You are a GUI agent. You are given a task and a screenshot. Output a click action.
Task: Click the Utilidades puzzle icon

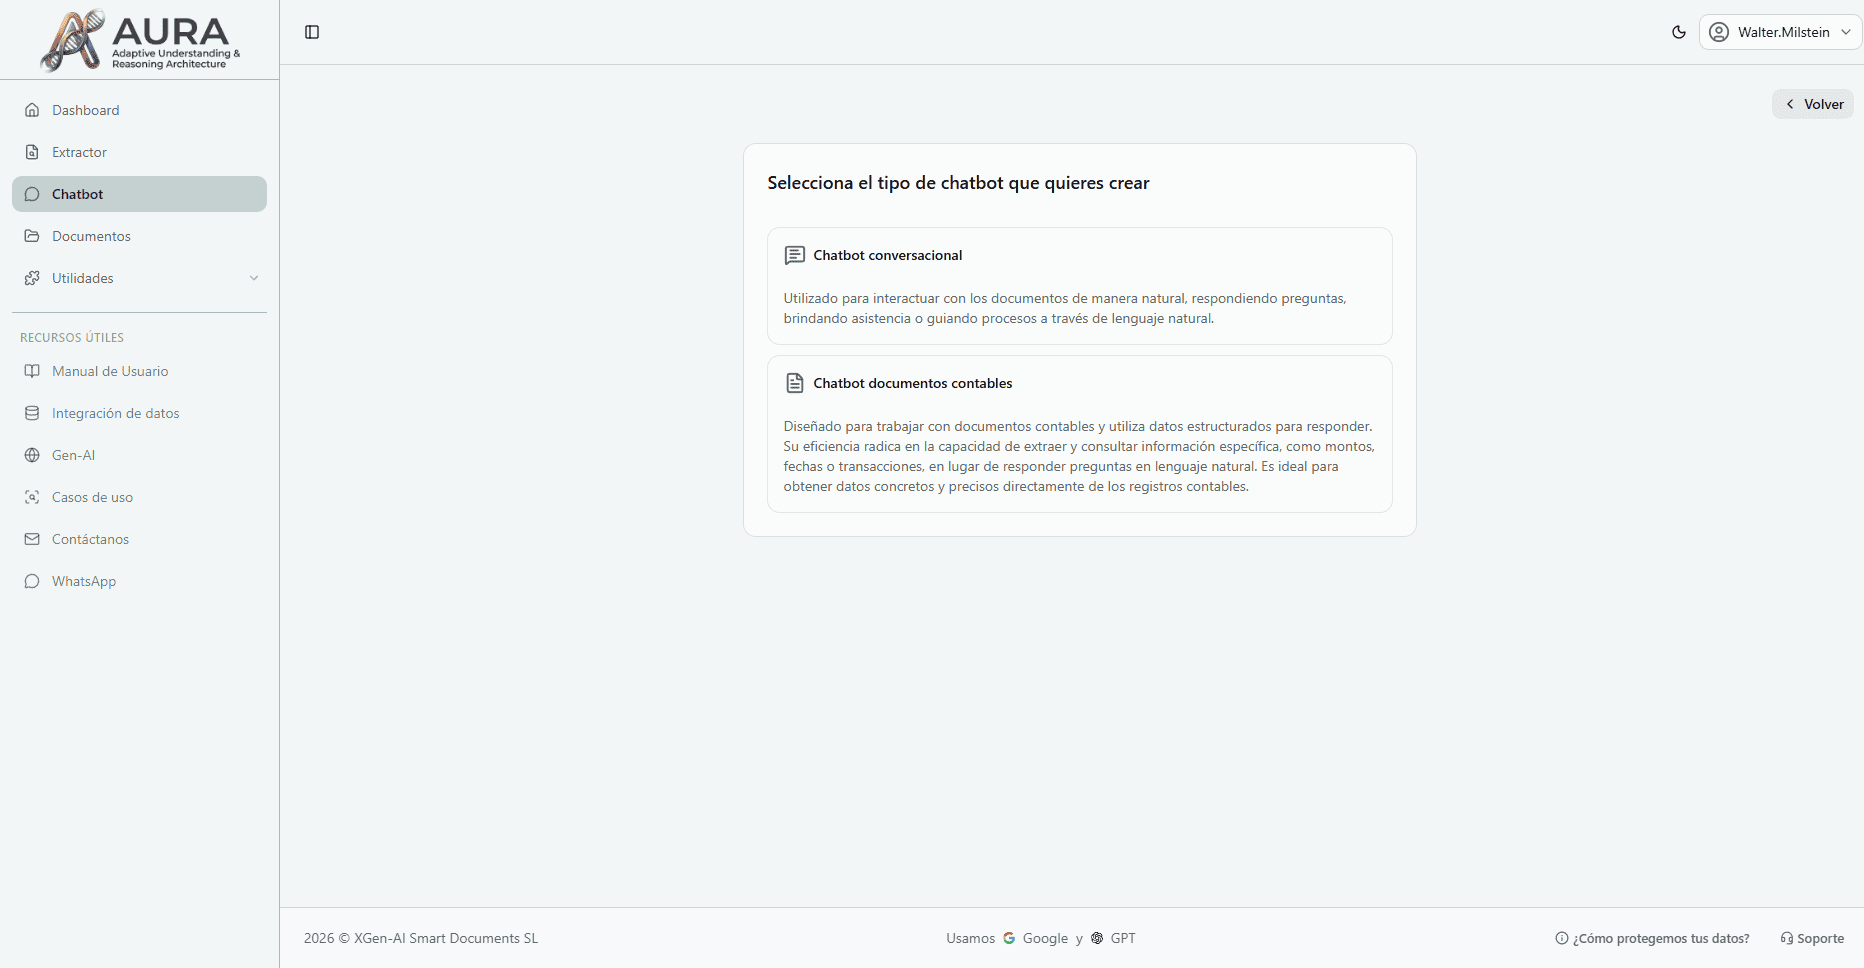(x=32, y=278)
